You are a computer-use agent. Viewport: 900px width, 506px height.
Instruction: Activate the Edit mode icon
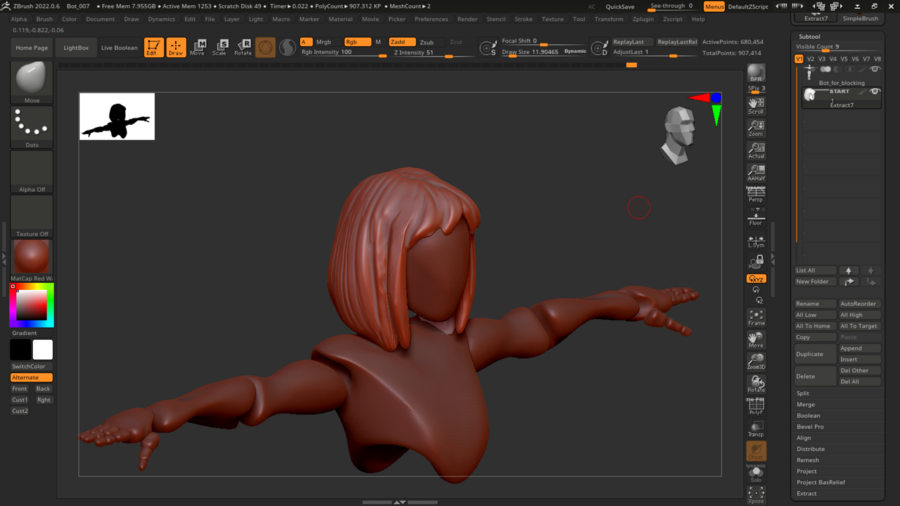click(153, 47)
